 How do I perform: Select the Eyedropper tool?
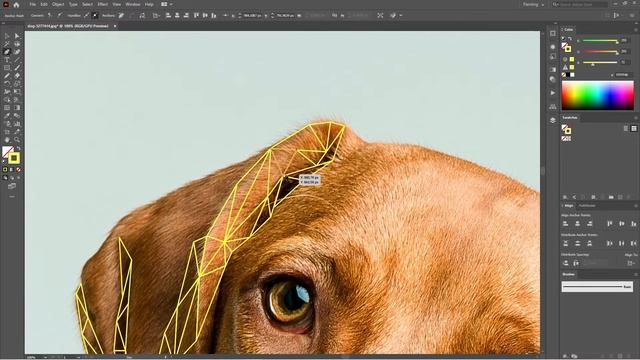(x=7, y=116)
